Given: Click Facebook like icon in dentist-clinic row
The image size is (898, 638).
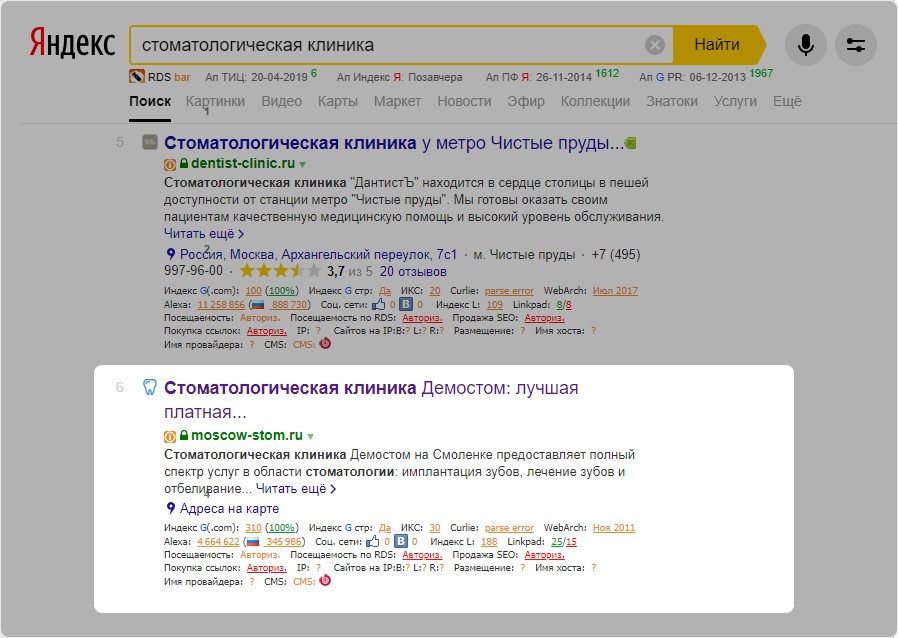Looking at the screenshot, I should click(379, 304).
